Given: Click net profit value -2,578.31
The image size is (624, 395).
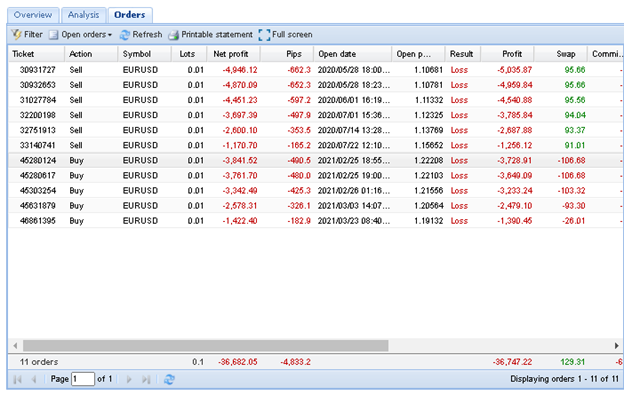Looking at the screenshot, I should pyautogui.click(x=240, y=206).
